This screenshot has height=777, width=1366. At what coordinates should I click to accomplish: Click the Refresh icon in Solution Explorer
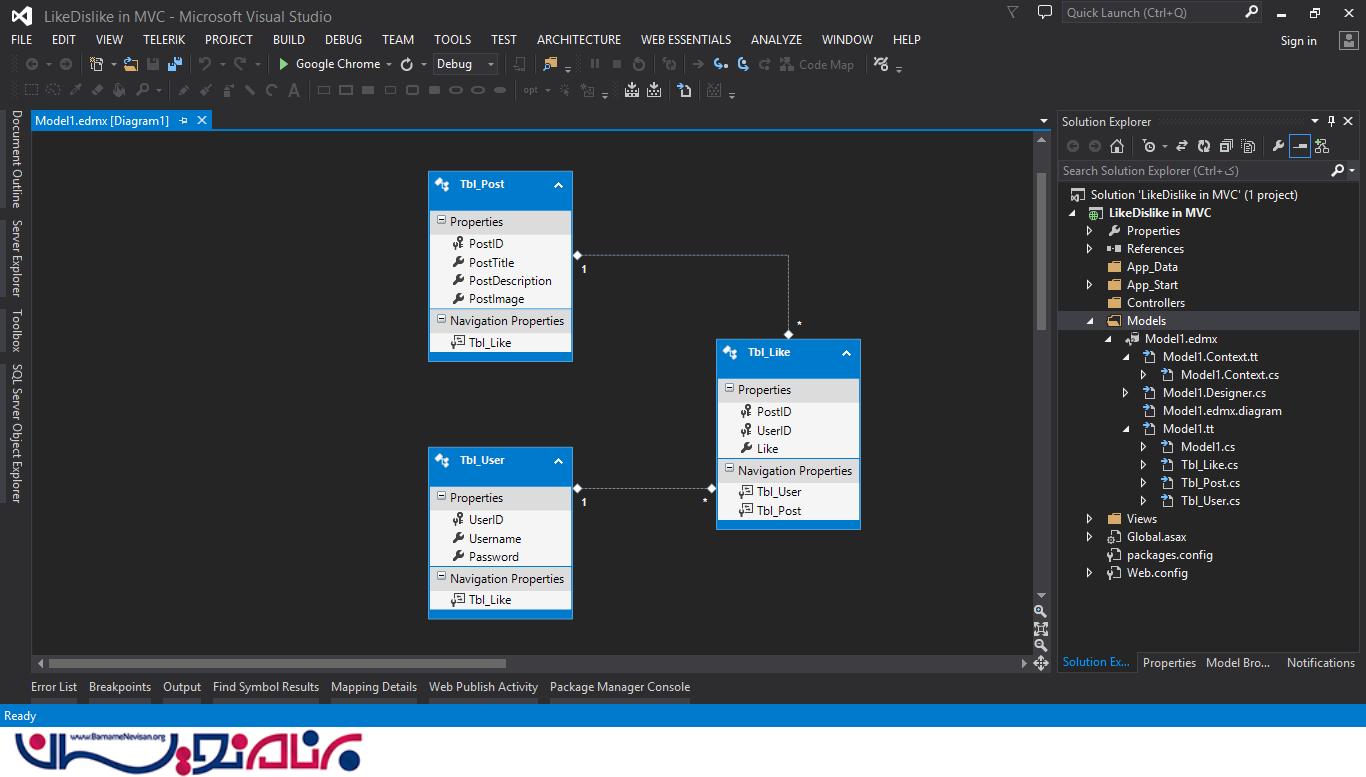click(x=1204, y=146)
